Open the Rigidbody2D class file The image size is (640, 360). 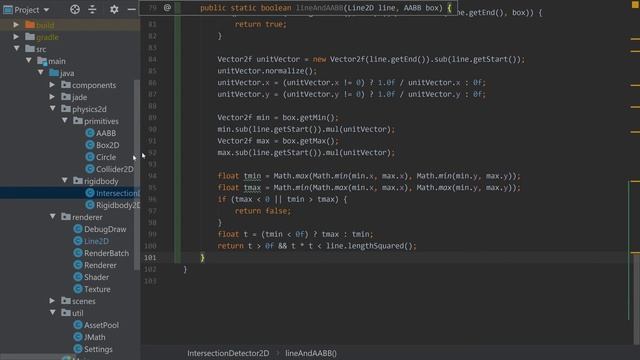(118, 205)
